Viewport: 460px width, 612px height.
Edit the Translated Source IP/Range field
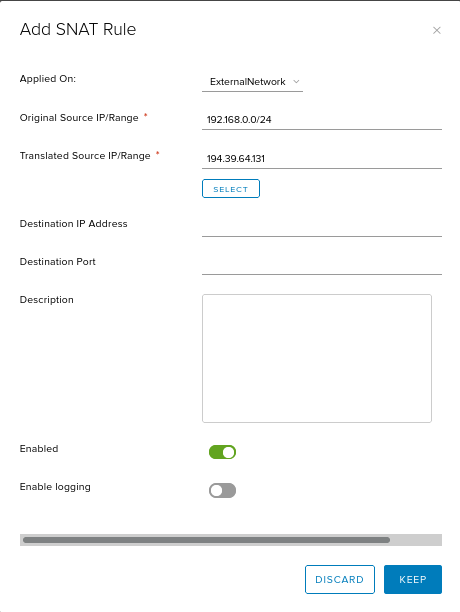[x=322, y=158]
